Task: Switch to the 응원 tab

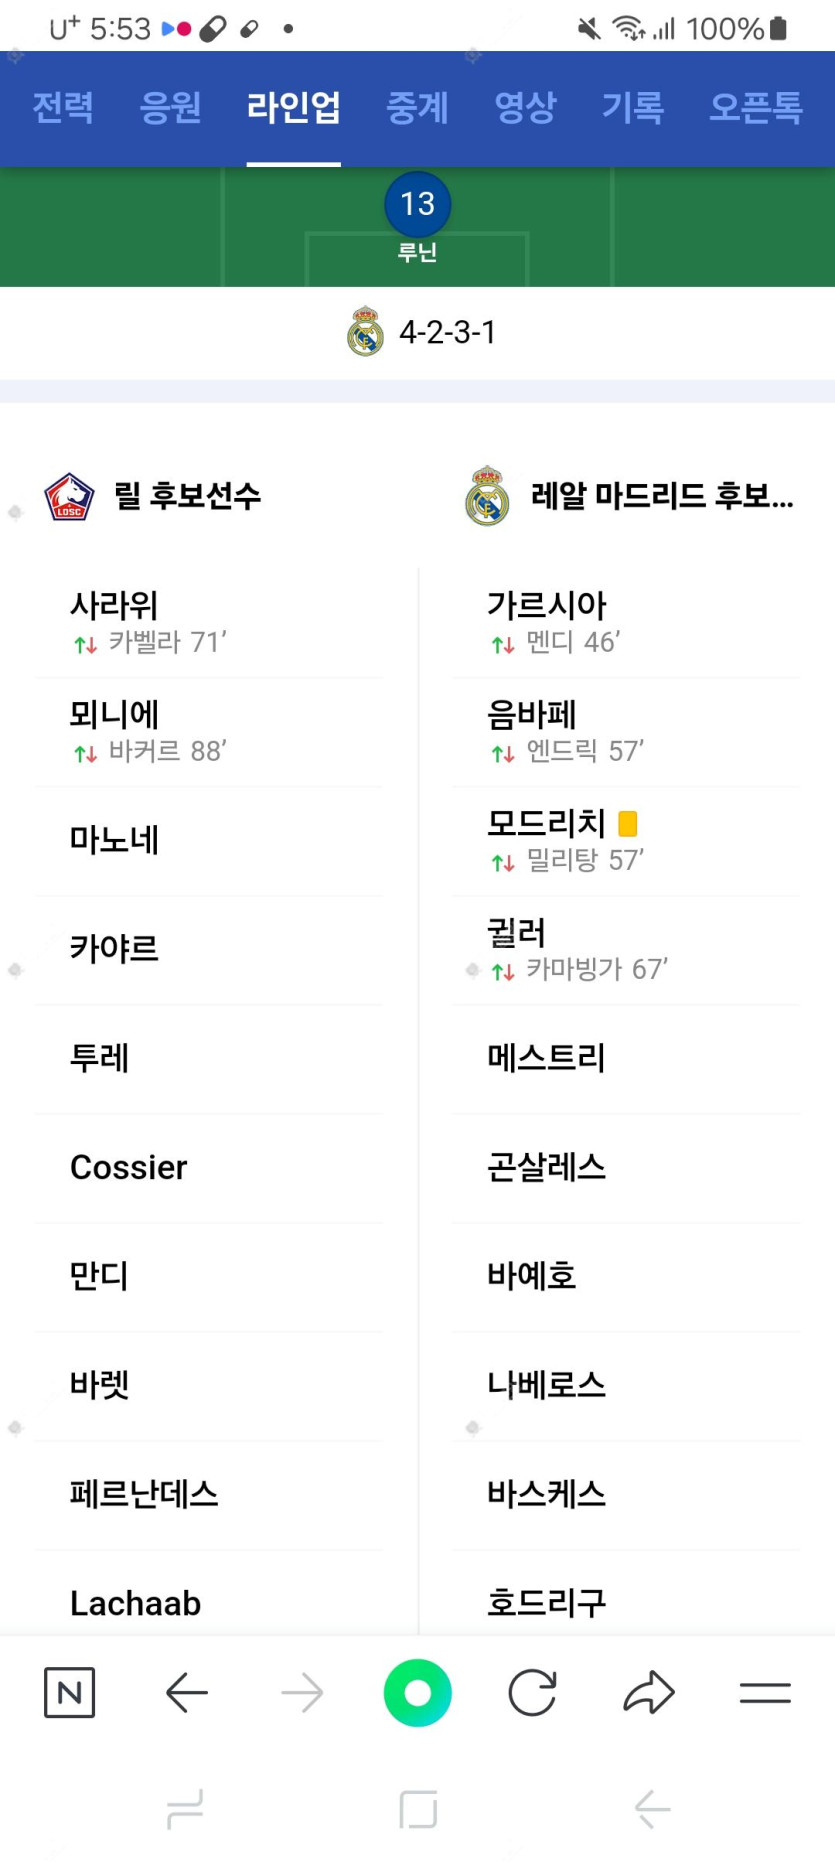Action: (x=170, y=108)
